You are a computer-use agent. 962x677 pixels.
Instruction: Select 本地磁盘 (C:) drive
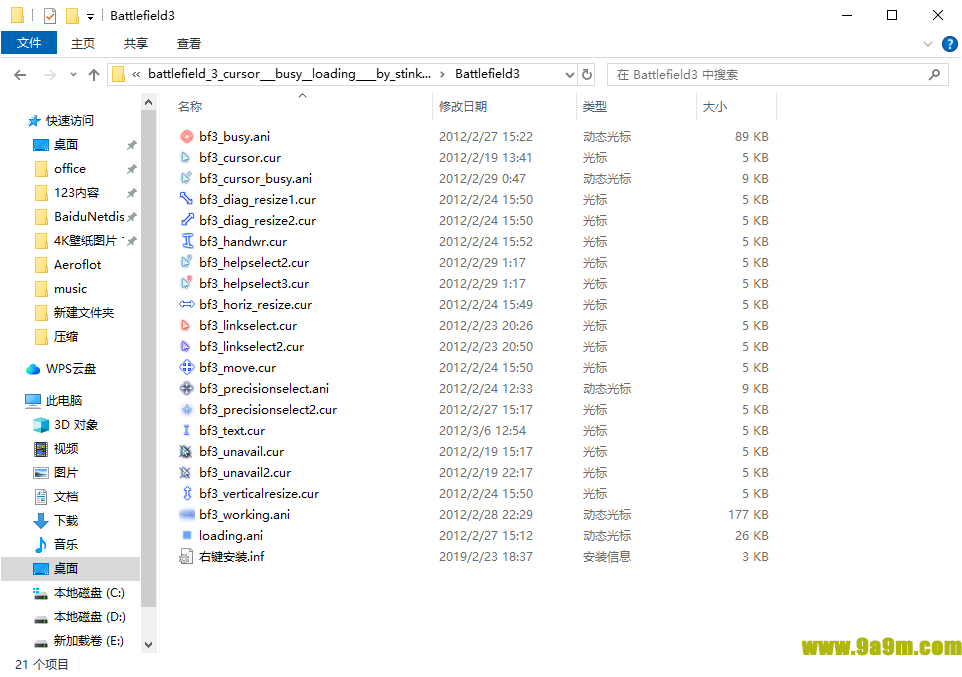(x=89, y=593)
